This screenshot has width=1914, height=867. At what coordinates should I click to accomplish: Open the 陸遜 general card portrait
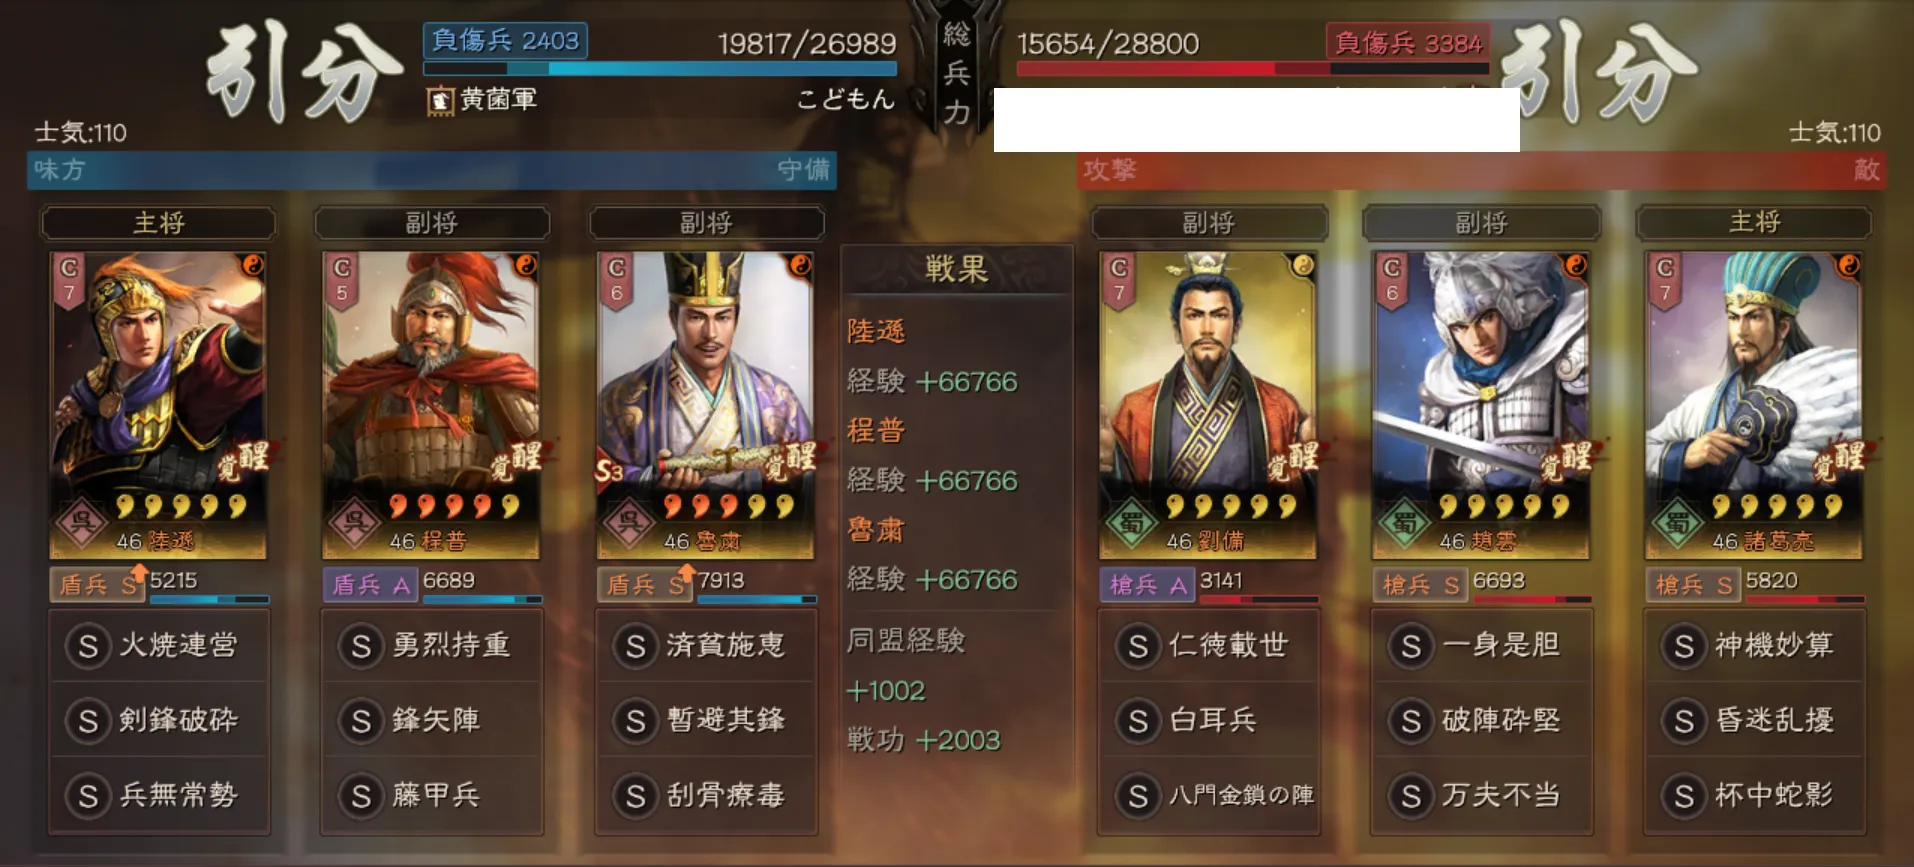tap(158, 405)
